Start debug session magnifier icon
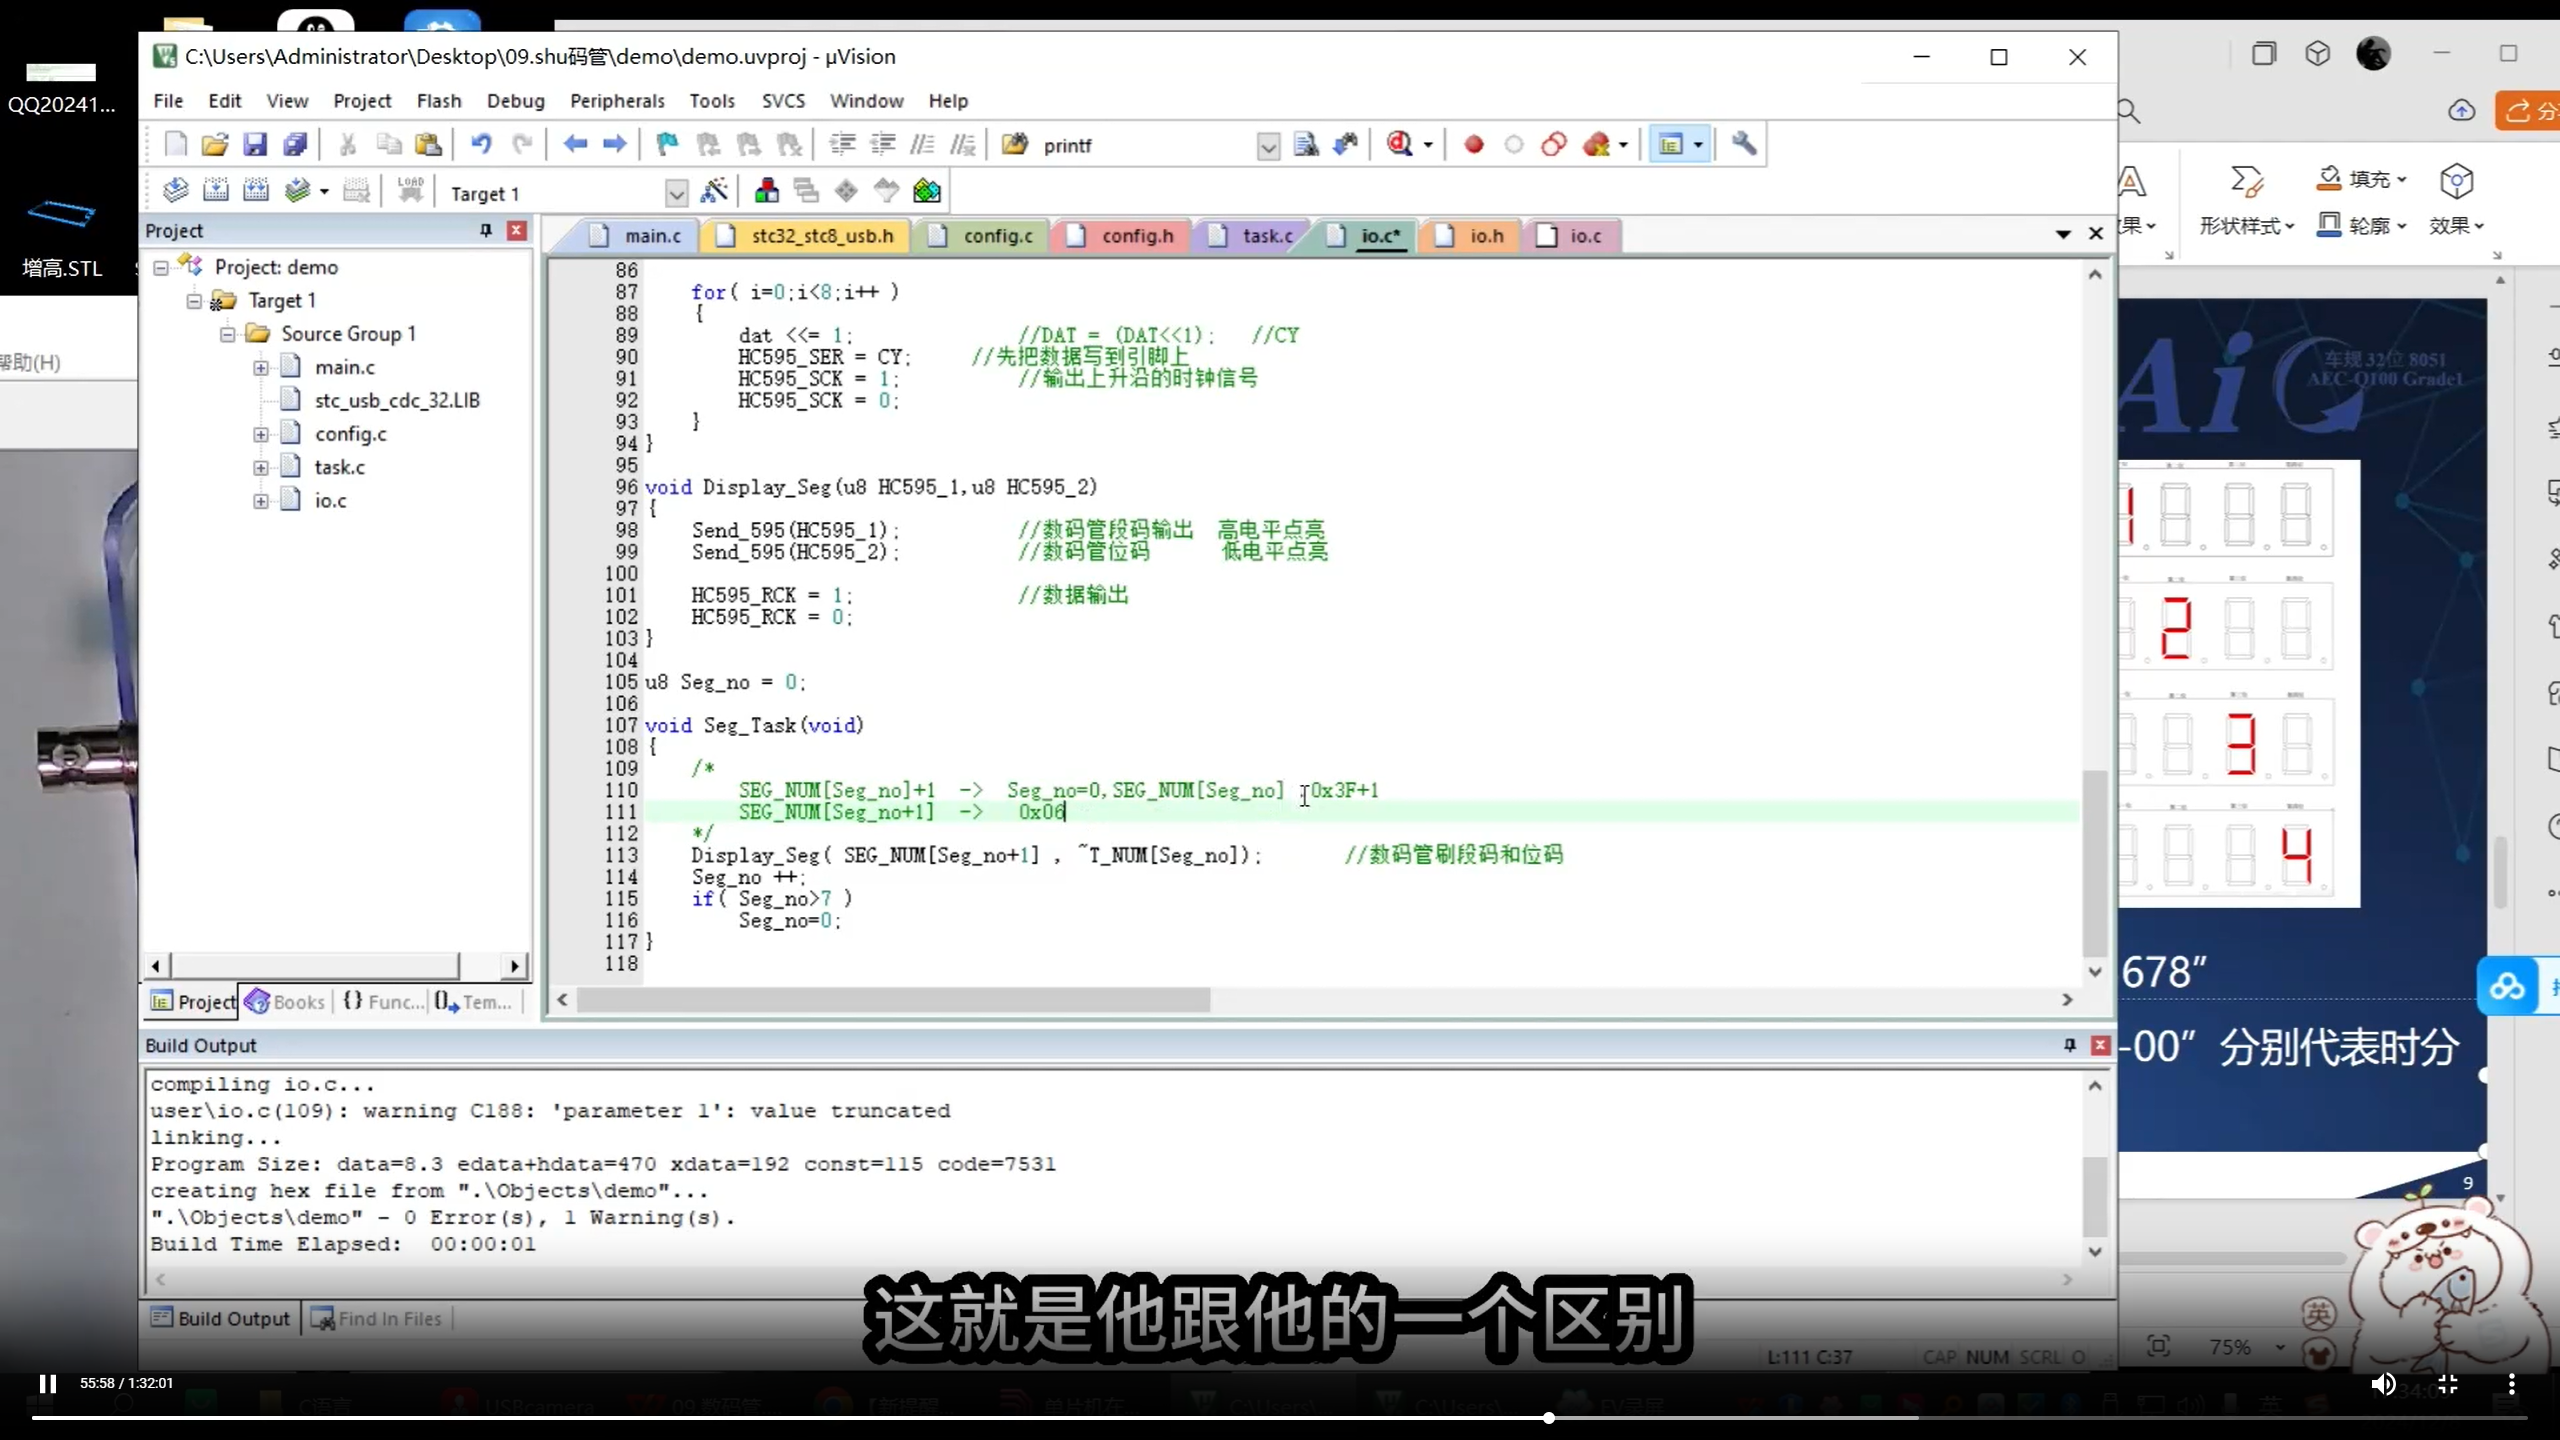Viewport: 2560px width, 1440px height. point(1400,145)
